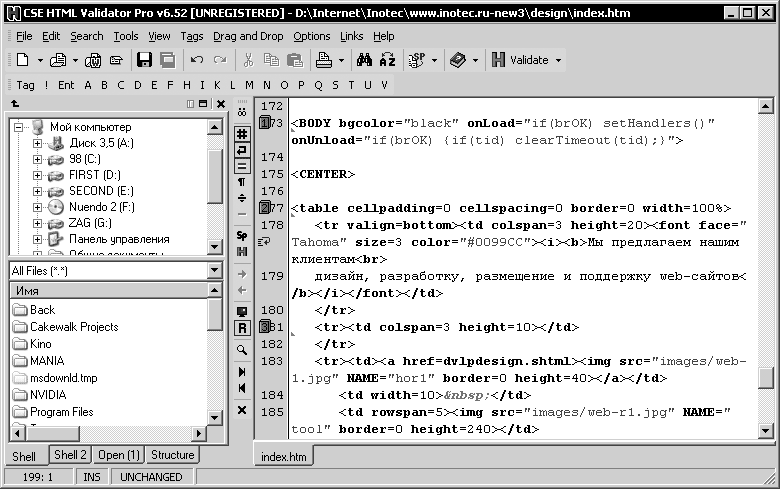Click the Print icon
The image size is (780, 489).
tap(324, 60)
